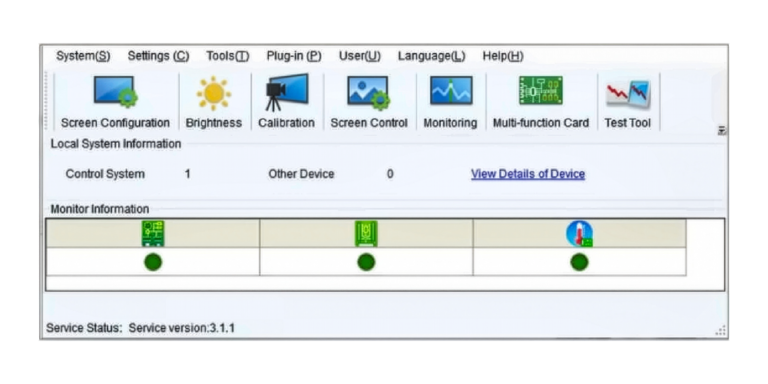The image size is (768, 384).
Task: Open the Monitoring graph tool
Action: pos(451,102)
